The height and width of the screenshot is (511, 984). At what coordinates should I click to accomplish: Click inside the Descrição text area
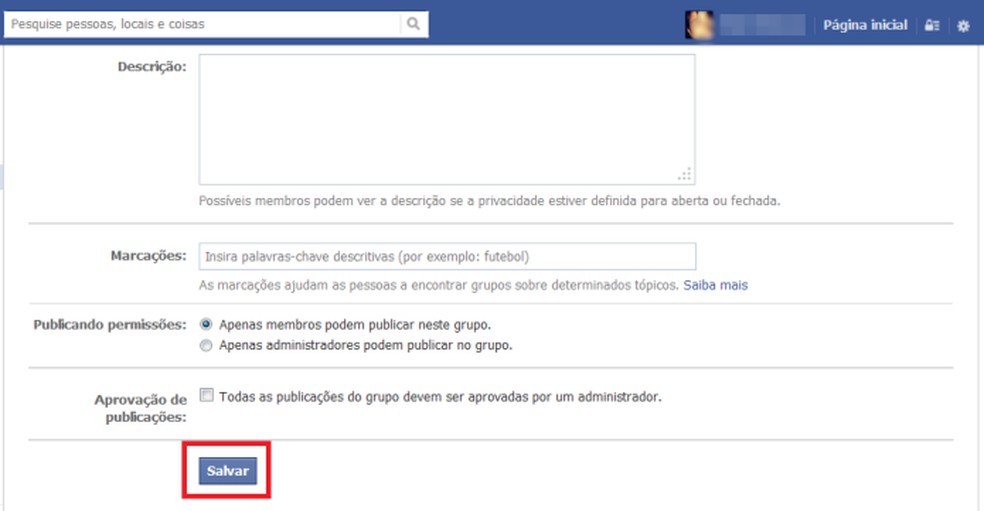447,119
